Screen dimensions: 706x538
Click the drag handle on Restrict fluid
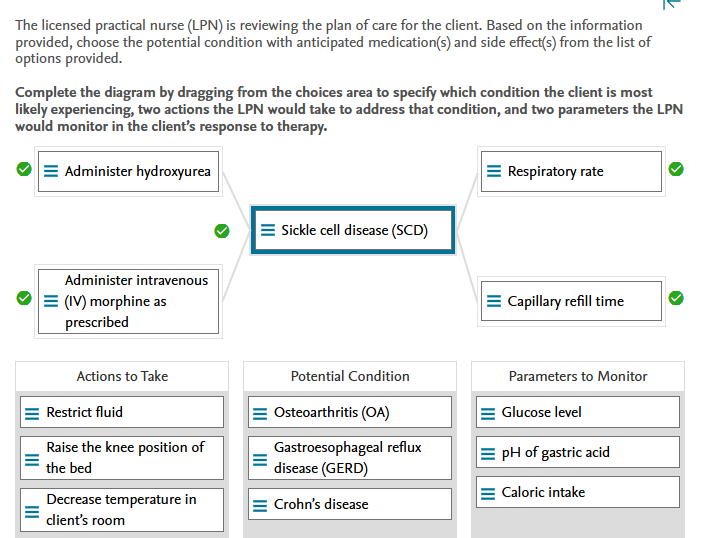[33, 413]
